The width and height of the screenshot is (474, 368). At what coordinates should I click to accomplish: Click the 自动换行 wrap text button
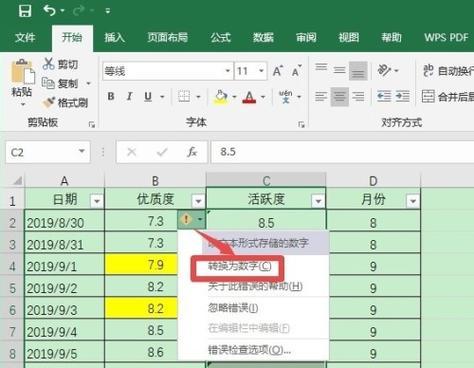(448, 71)
